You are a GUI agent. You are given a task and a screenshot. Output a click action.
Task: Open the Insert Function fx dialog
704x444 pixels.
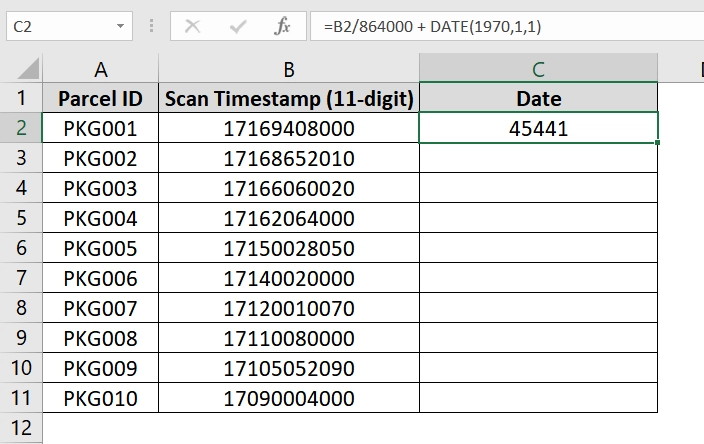[x=282, y=26]
